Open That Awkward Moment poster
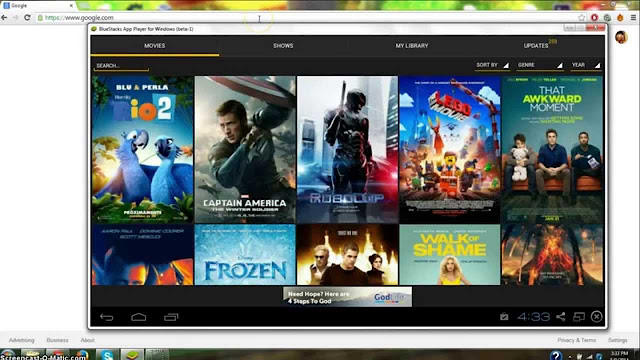The height and width of the screenshot is (360, 640). pyautogui.click(x=552, y=149)
